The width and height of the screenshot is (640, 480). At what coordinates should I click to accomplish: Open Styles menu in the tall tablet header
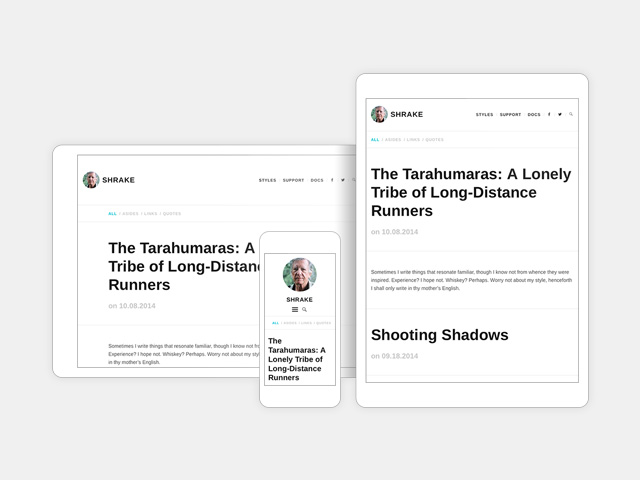(x=484, y=115)
